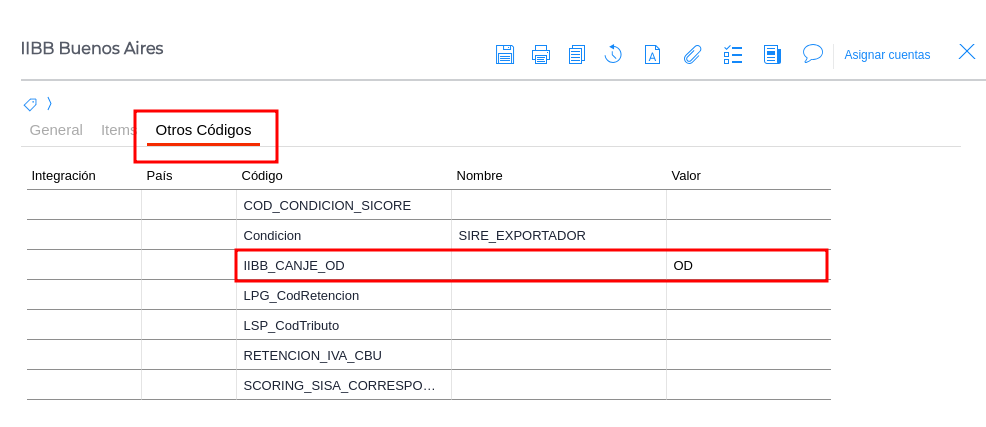
Task: Click the tag icon above the tabs
Action: point(30,104)
